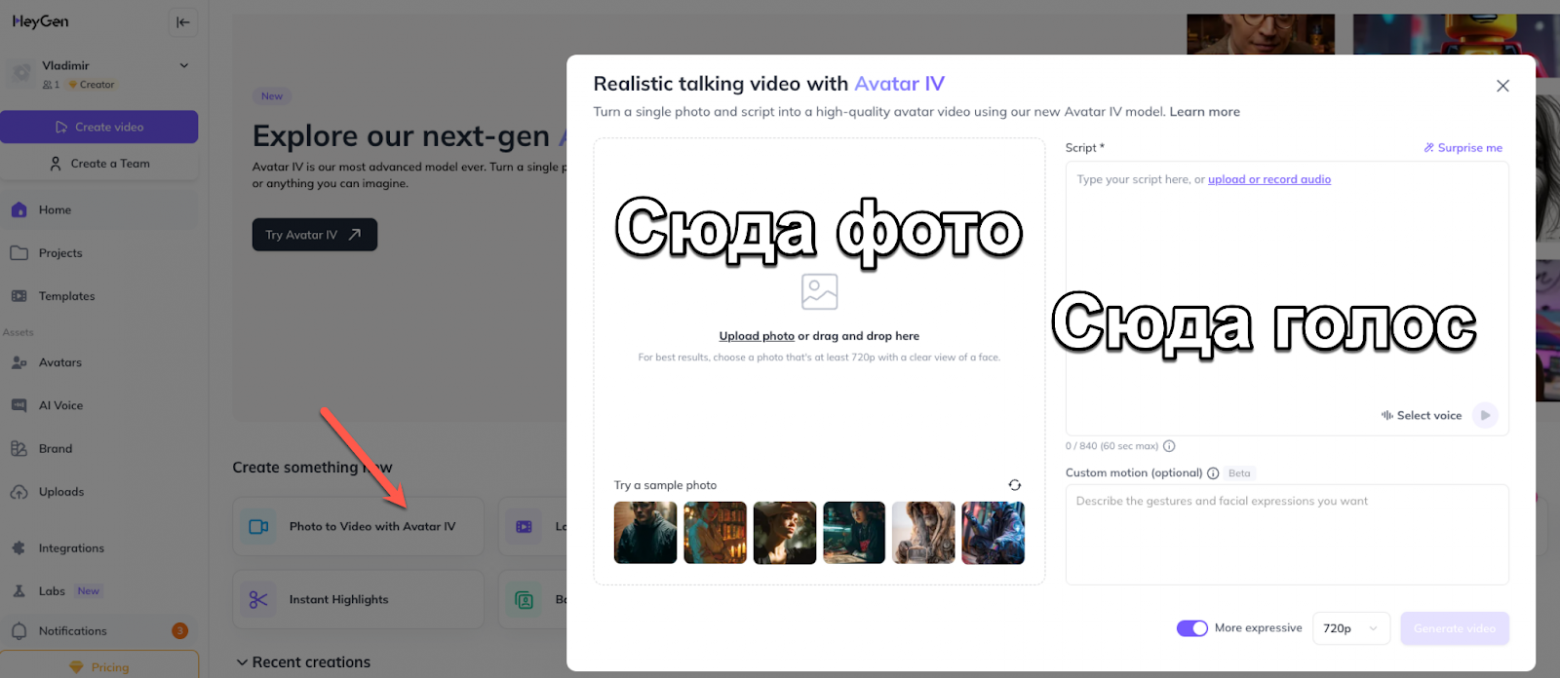Click the Create video button

99,127
